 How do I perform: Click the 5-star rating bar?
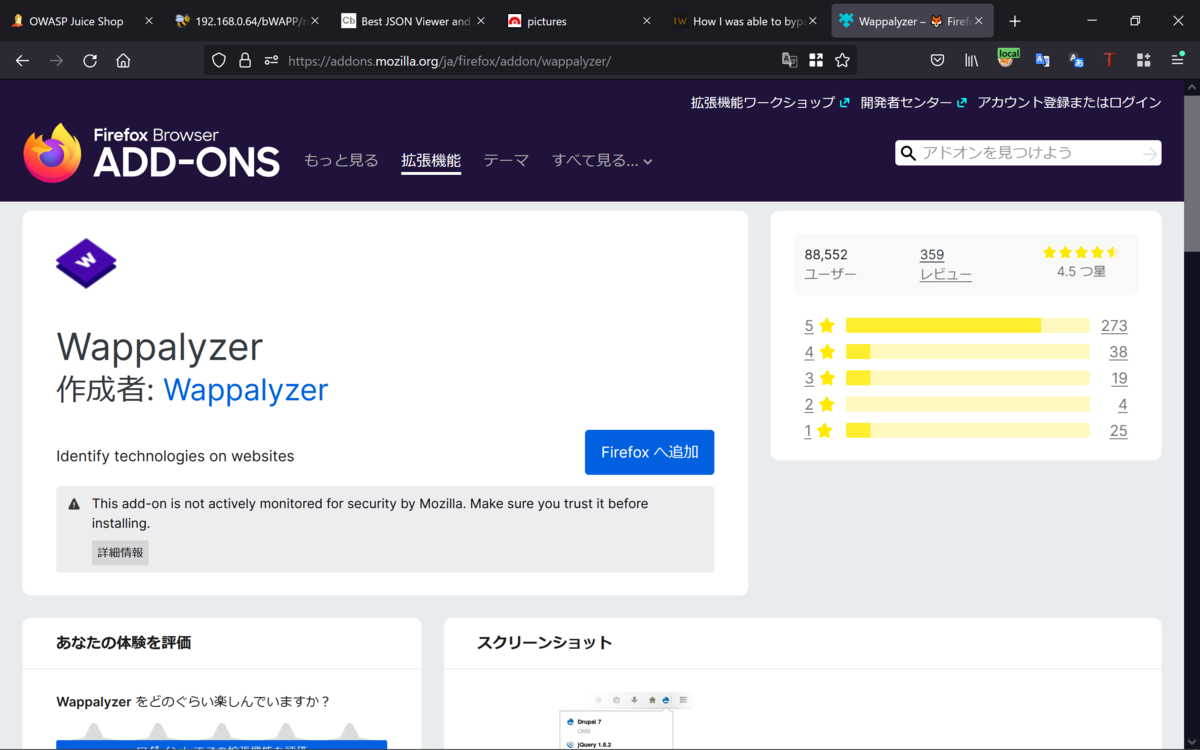point(967,325)
